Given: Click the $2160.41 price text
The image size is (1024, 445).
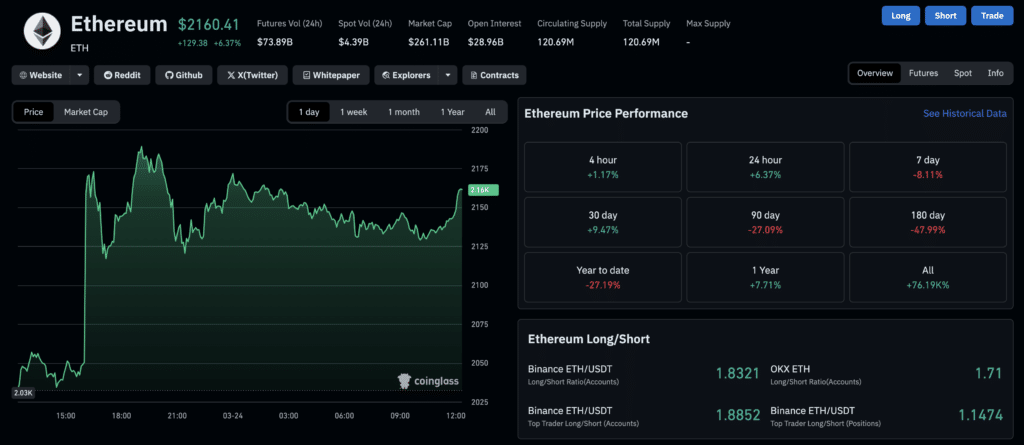Looking at the screenshot, I should 208,25.
